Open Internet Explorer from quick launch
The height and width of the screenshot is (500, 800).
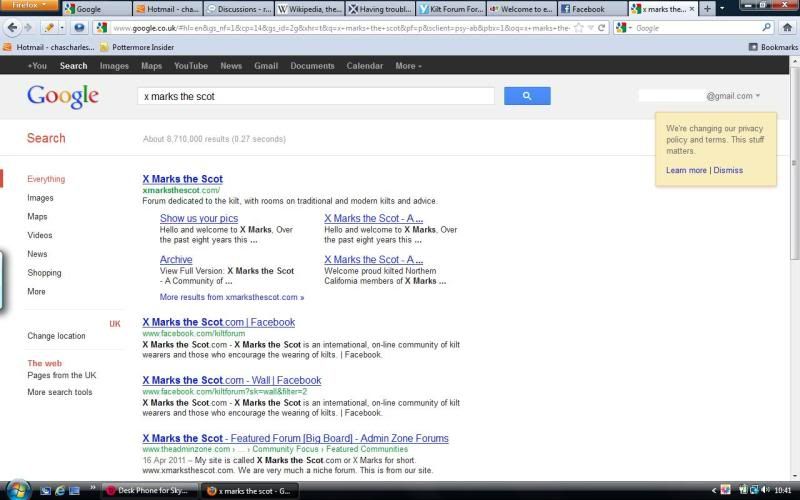(x=60, y=491)
